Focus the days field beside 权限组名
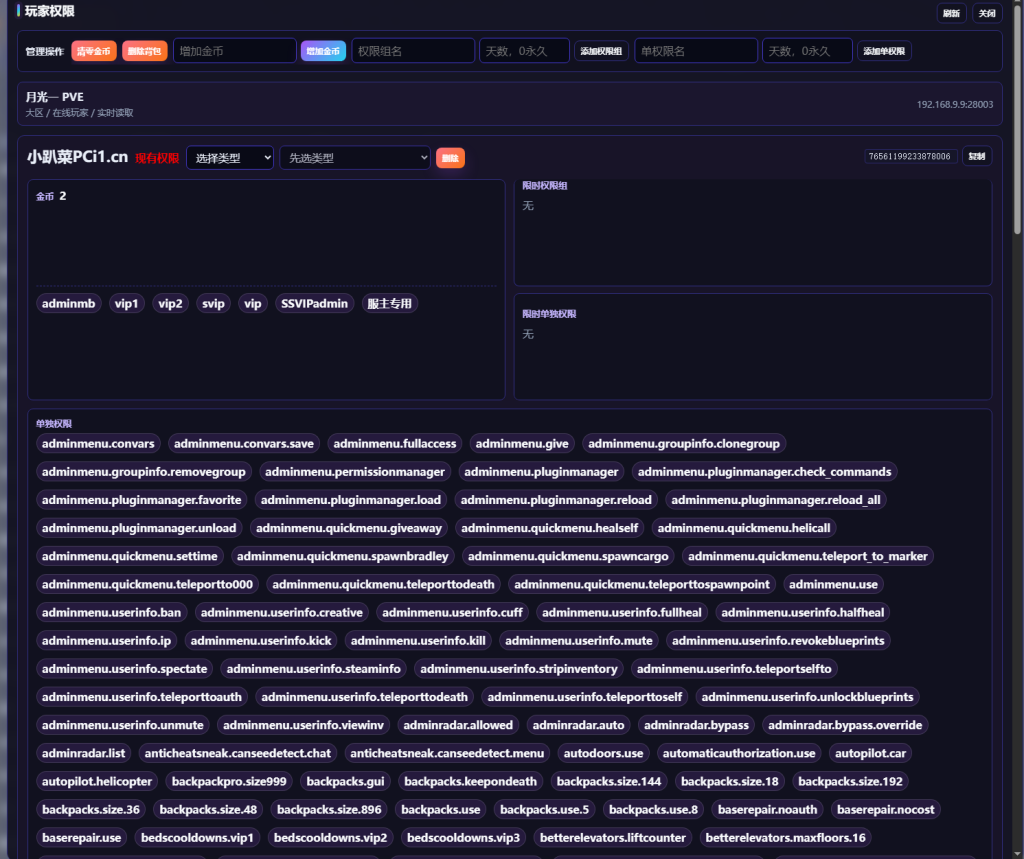The image size is (1024, 859). pyautogui.click(x=524, y=51)
